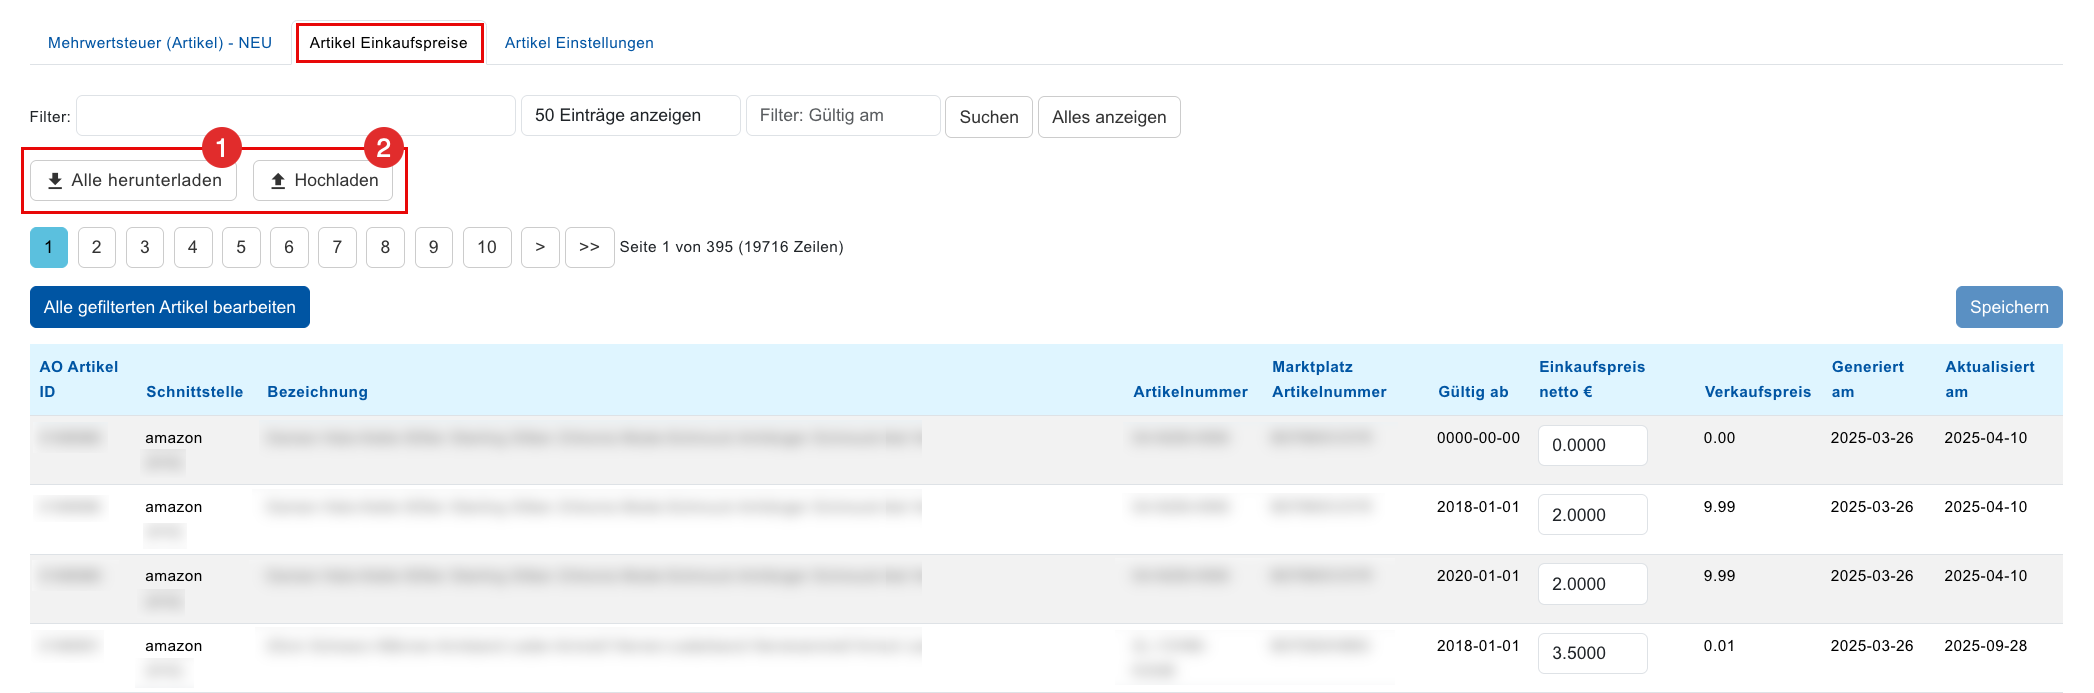This screenshot has height=693, width=2094.
Task: Click Verkaufspreis value 0.01
Action: [1719, 646]
